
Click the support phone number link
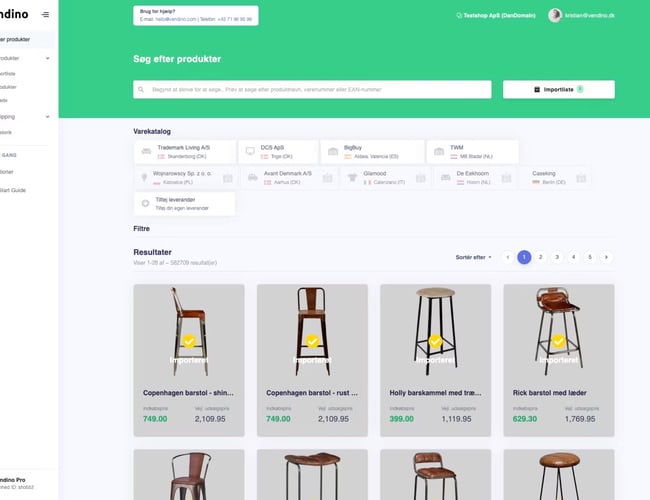(x=235, y=19)
